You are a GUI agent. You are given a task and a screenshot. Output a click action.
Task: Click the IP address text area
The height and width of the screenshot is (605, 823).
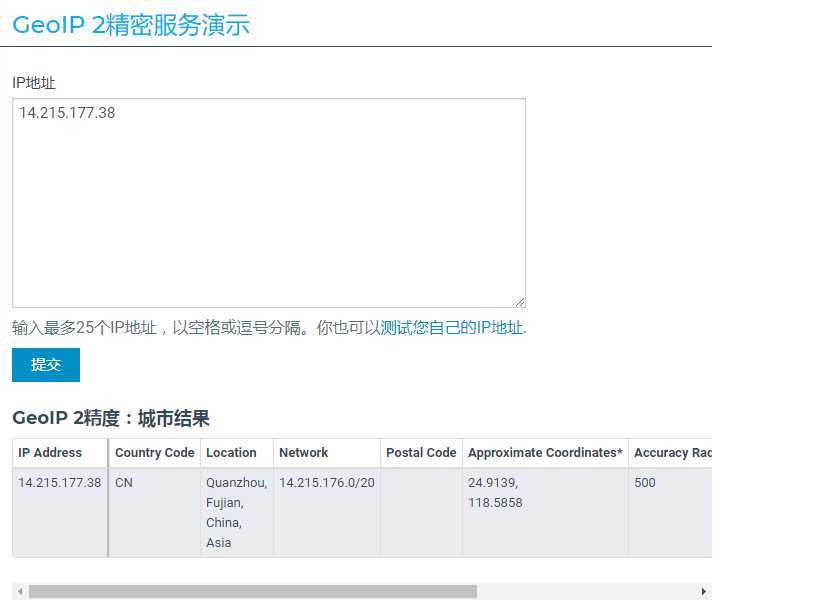point(269,203)
